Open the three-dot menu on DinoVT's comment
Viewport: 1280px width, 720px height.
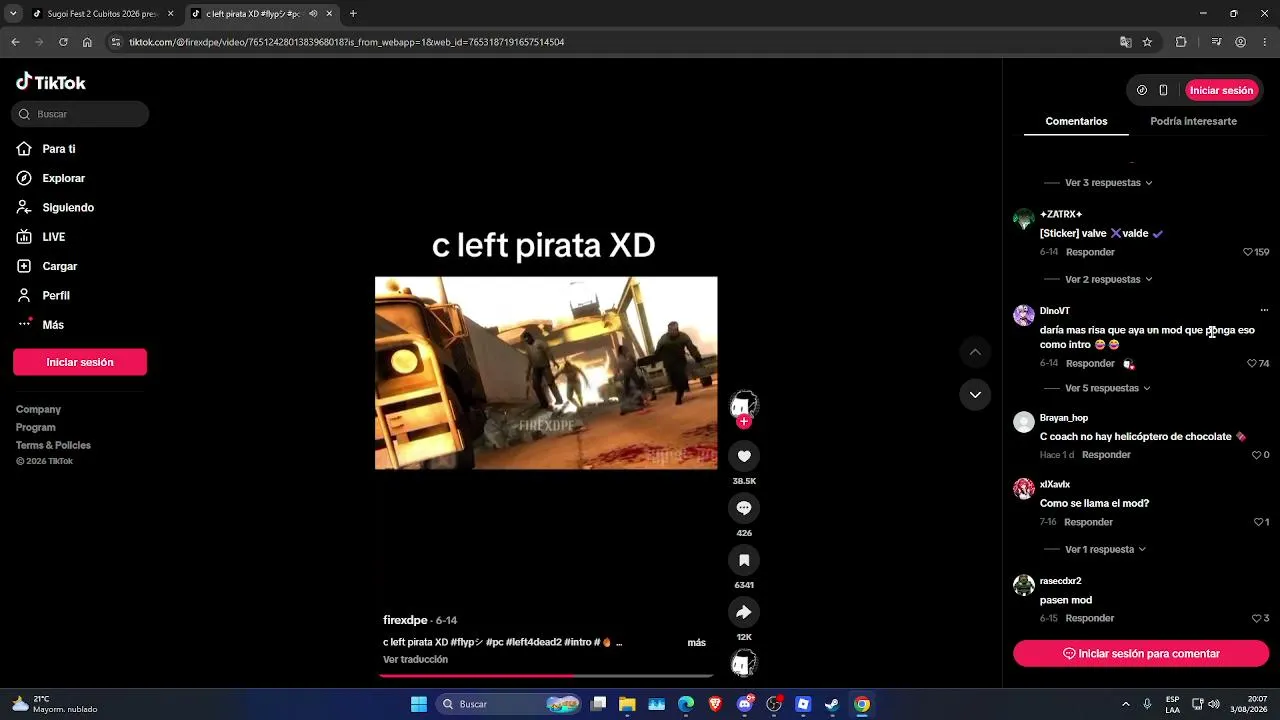point(1264,311)
